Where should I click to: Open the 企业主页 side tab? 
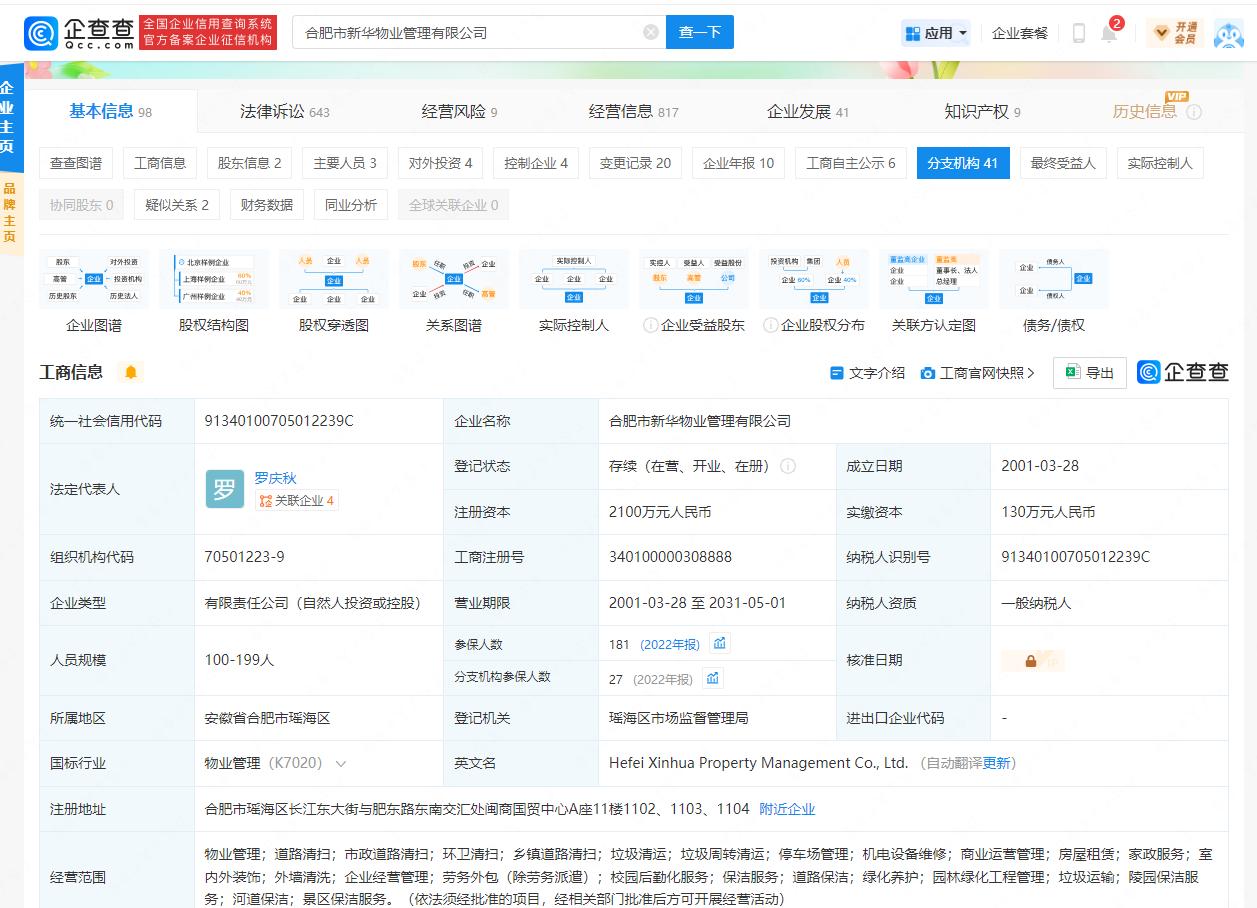coord(9,116)
